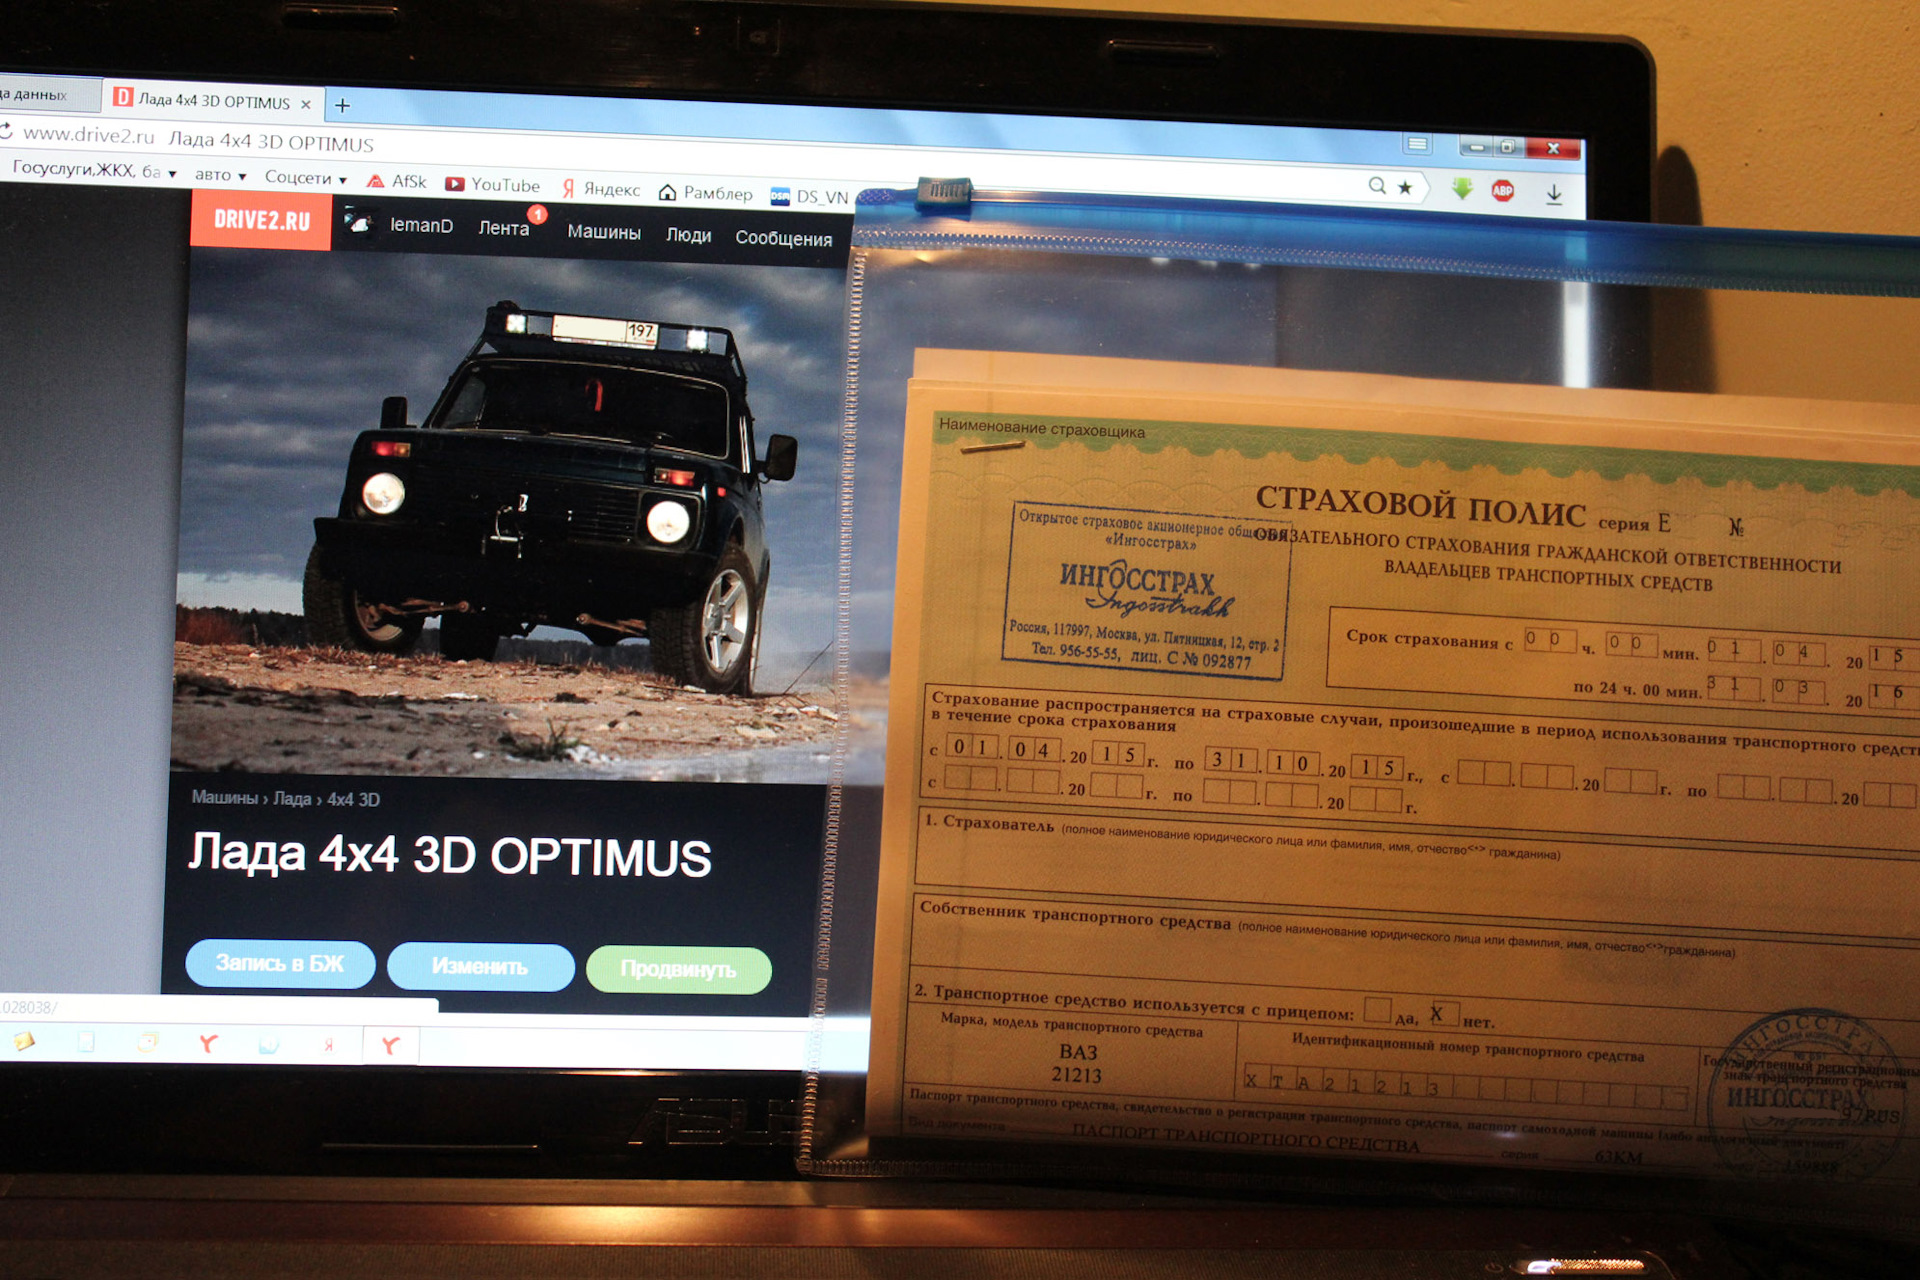Open the white document taskbar icon
The width and height of the screenshot is (1920, 1280).
(x=86, y=1042)
